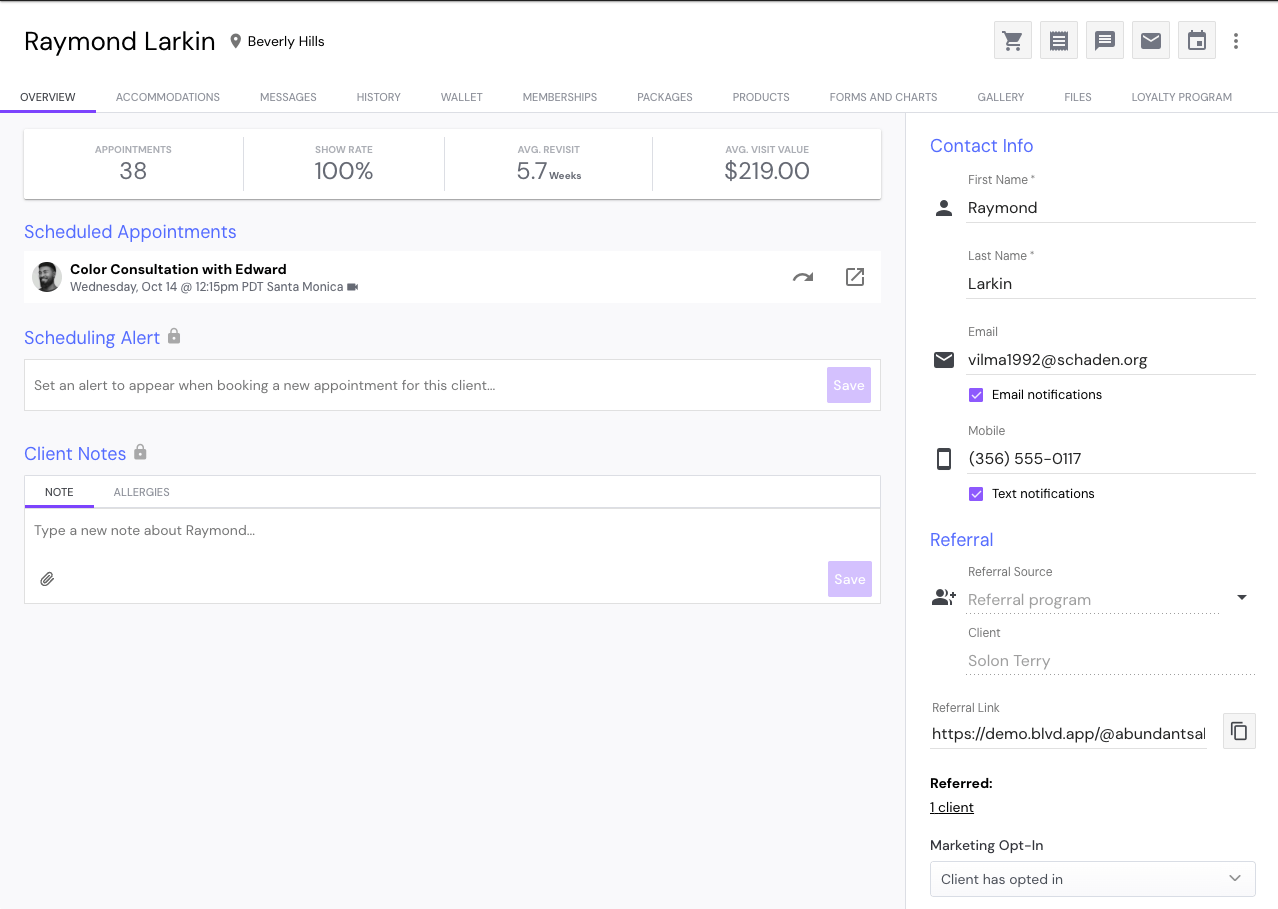Screen dimensions: 1278x909
Task: Click the paperclip attachment icon
Action: [47, 579]
